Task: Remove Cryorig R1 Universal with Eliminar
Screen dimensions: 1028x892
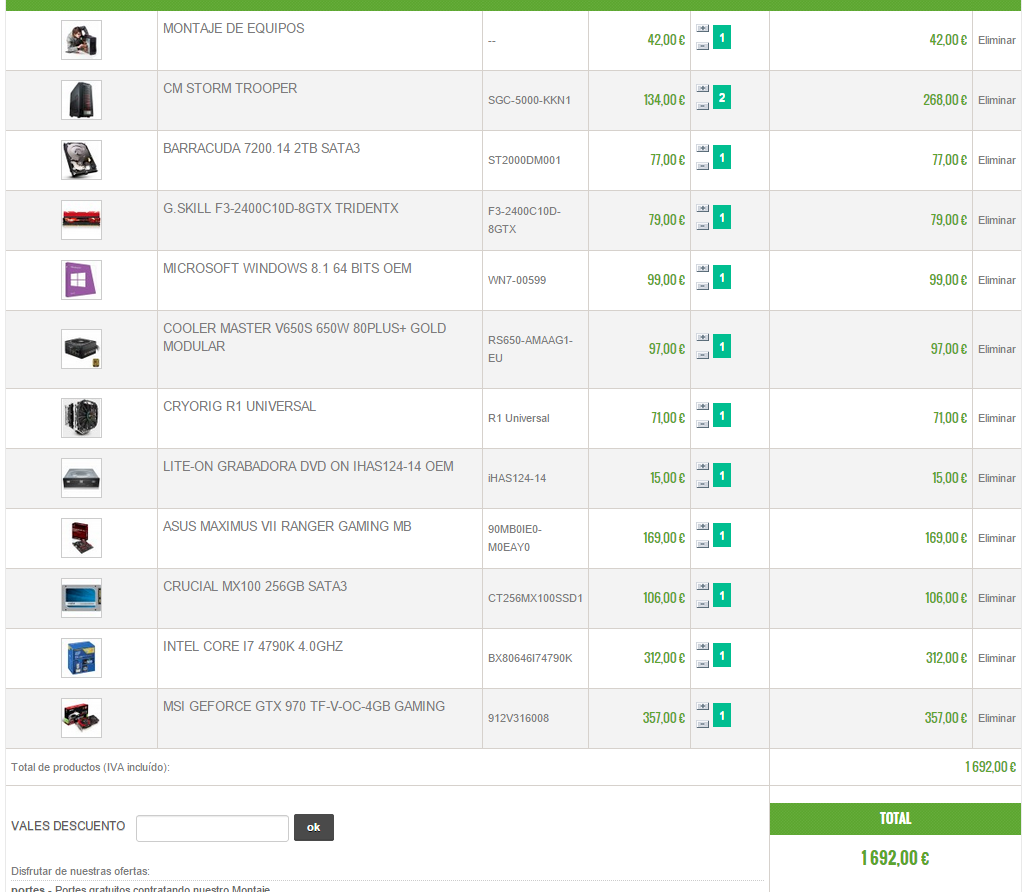Action: click(x=997, y=418)
